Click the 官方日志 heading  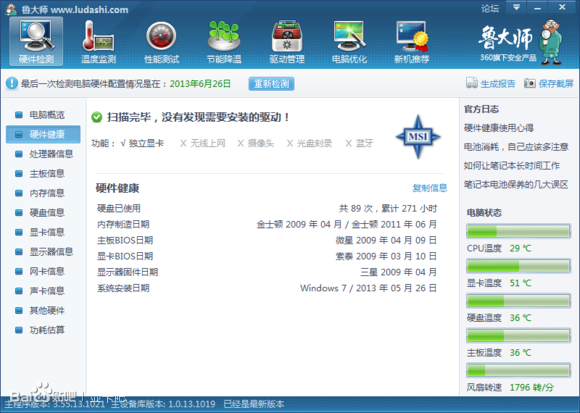click(481, 109)
